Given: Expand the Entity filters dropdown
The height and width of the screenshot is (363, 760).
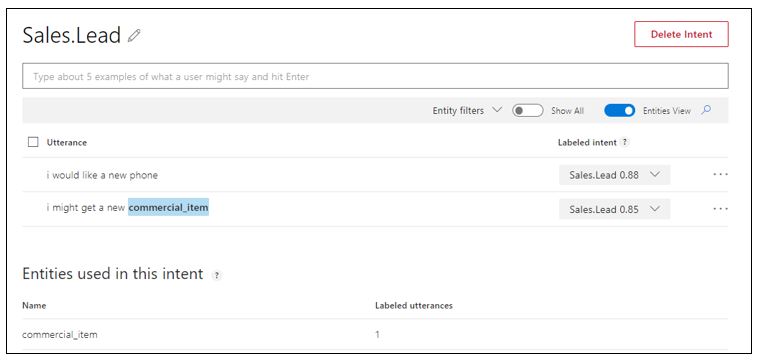Looking at the screenshot, I should (467, 110).
